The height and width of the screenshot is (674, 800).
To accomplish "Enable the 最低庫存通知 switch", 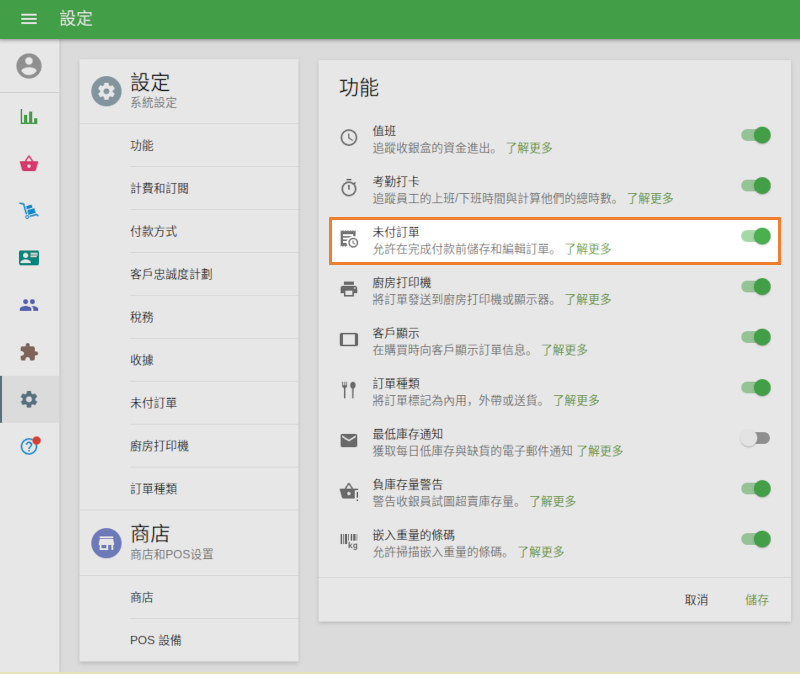I will [756, 439].
